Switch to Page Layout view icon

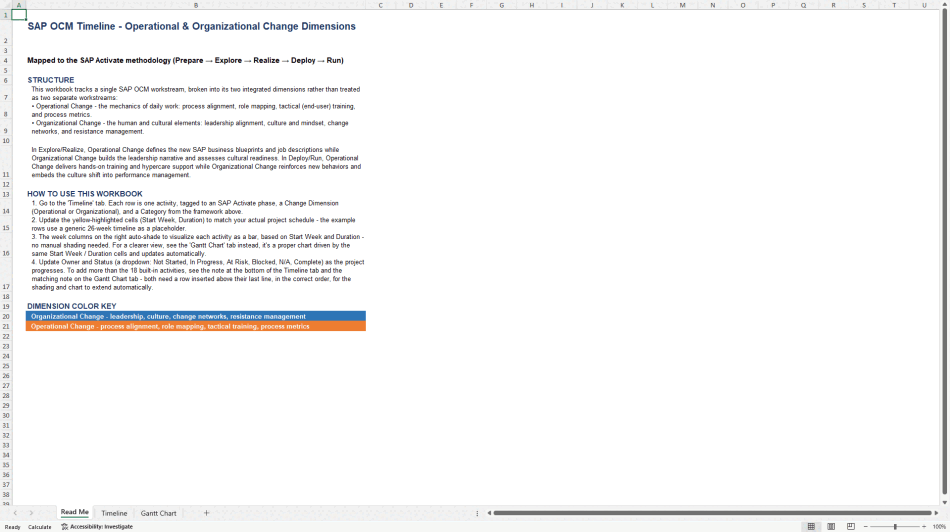point(831,527)
